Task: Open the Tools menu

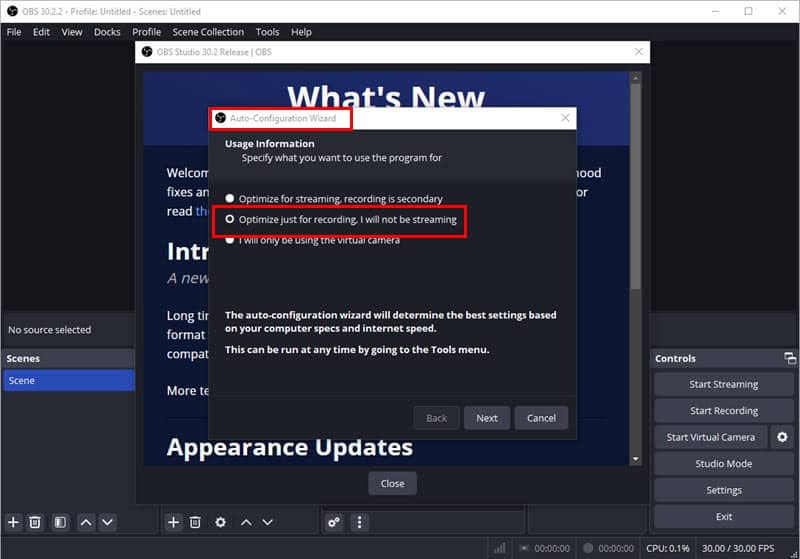Action: pyautogui.click(x=267, y=32)
